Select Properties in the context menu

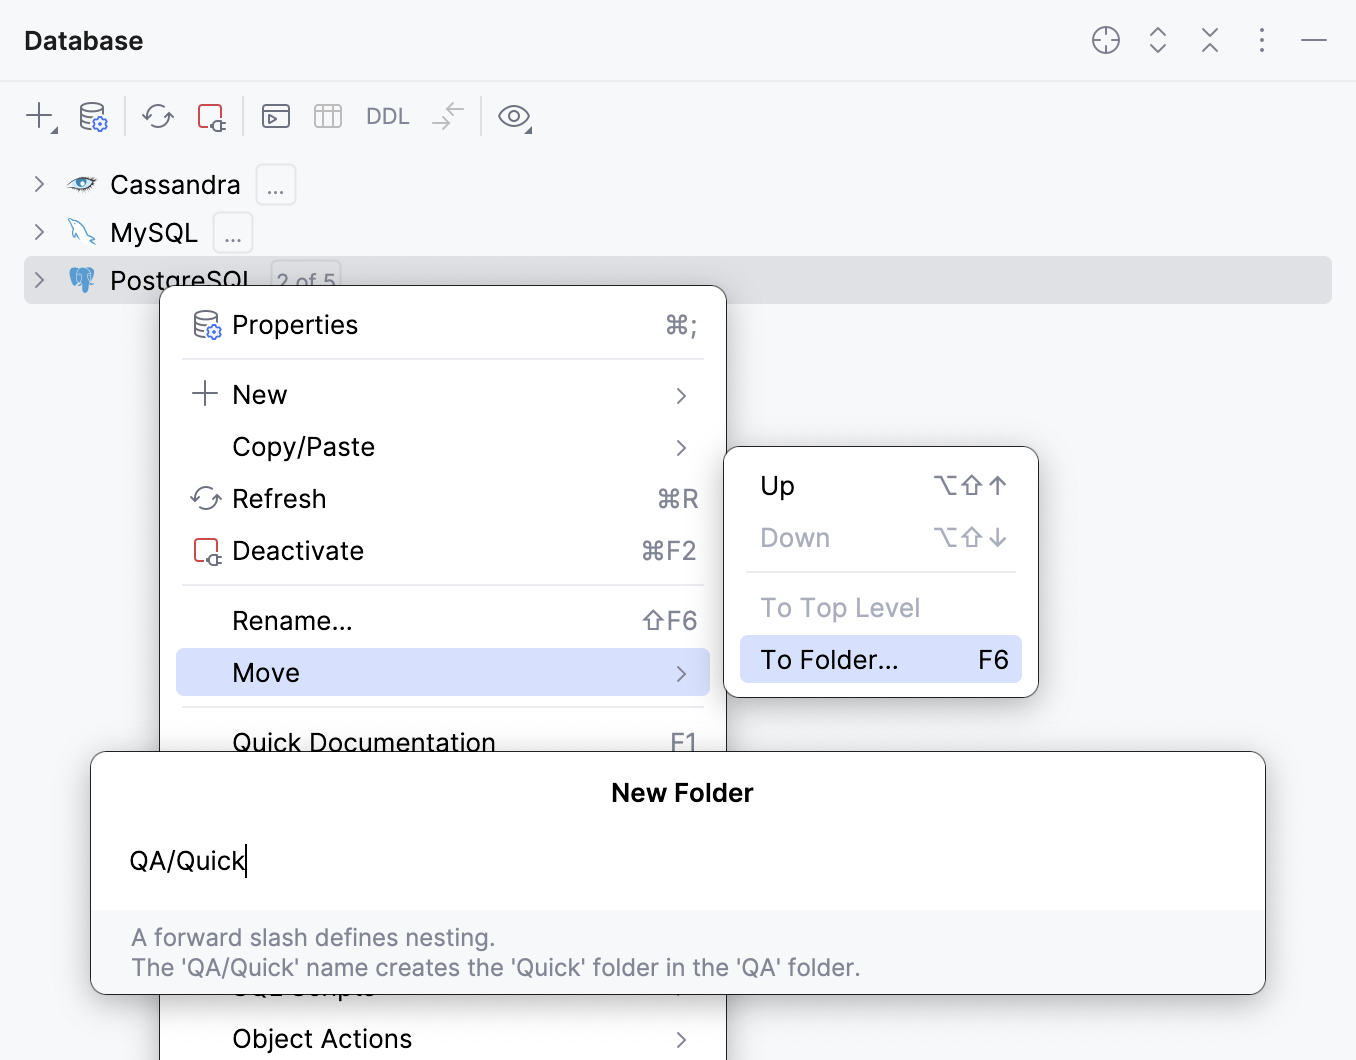pyautogui.click(x=294, y=324)
